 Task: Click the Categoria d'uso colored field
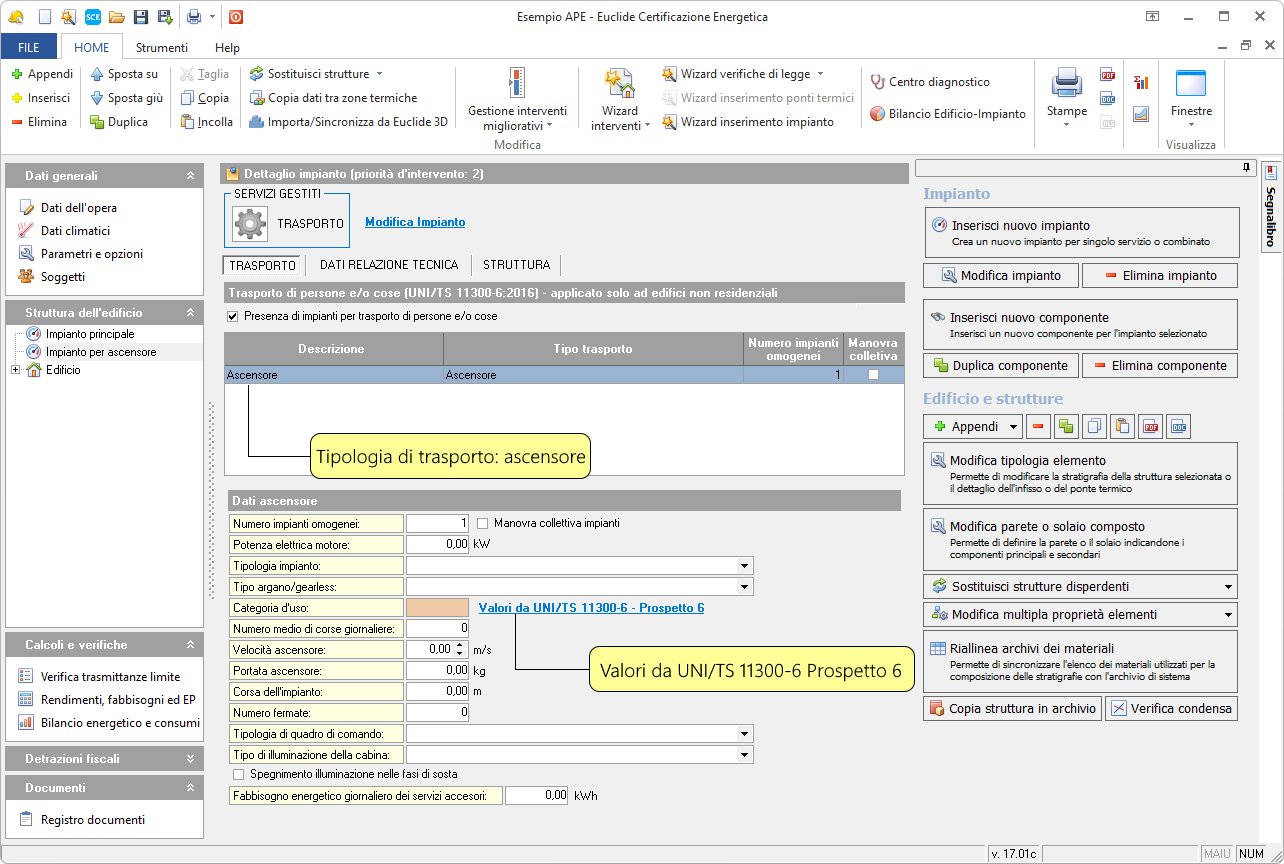[437, 608]
